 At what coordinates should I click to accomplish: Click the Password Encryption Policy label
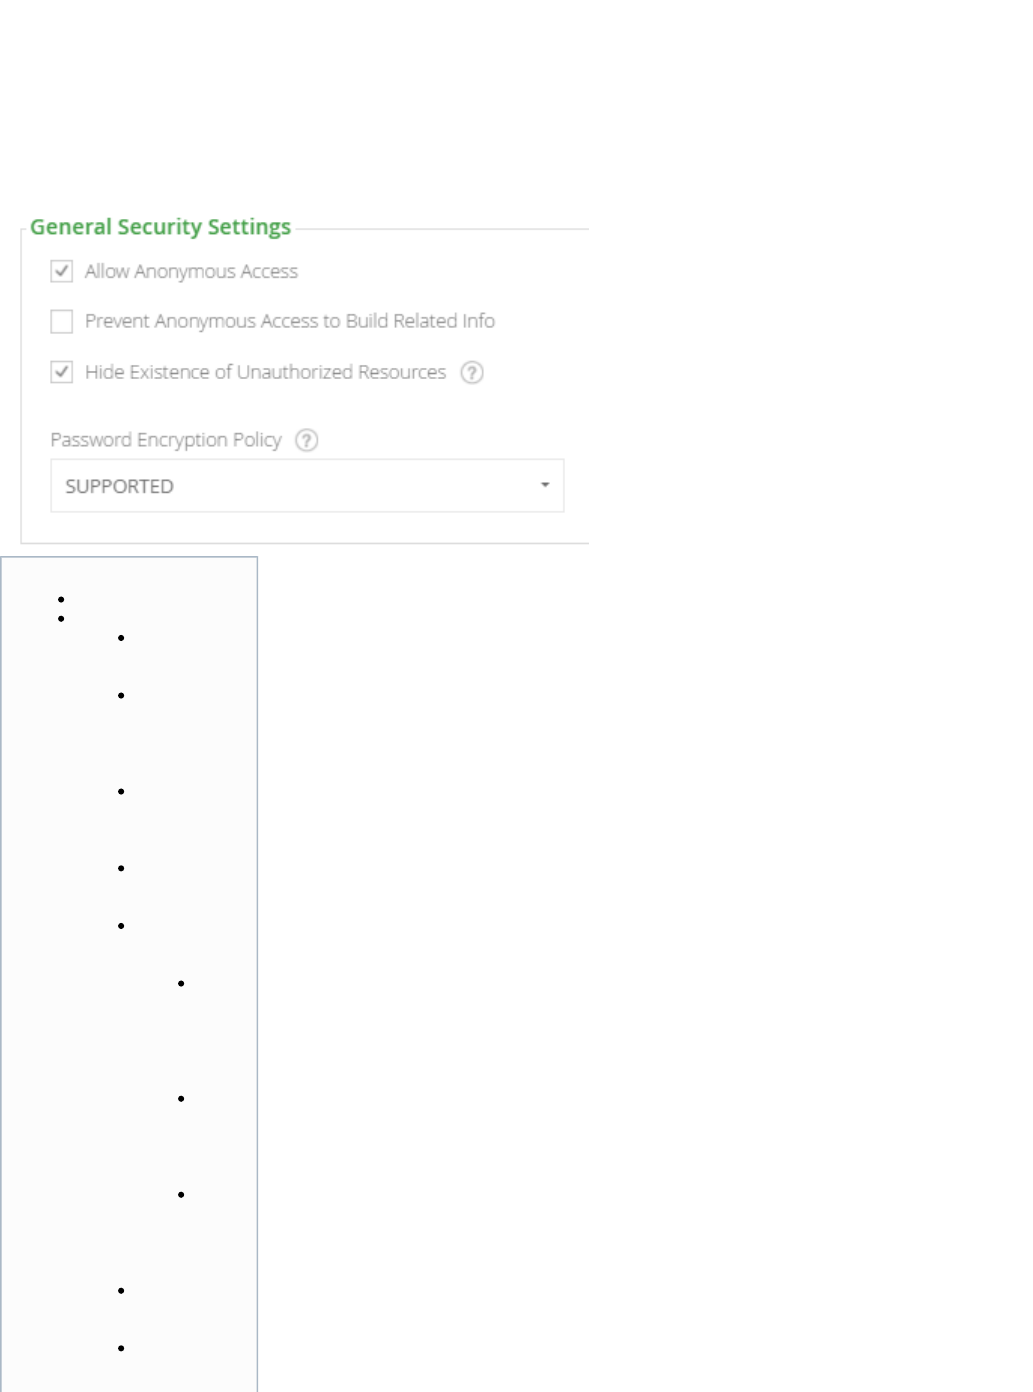click(166, 440)
